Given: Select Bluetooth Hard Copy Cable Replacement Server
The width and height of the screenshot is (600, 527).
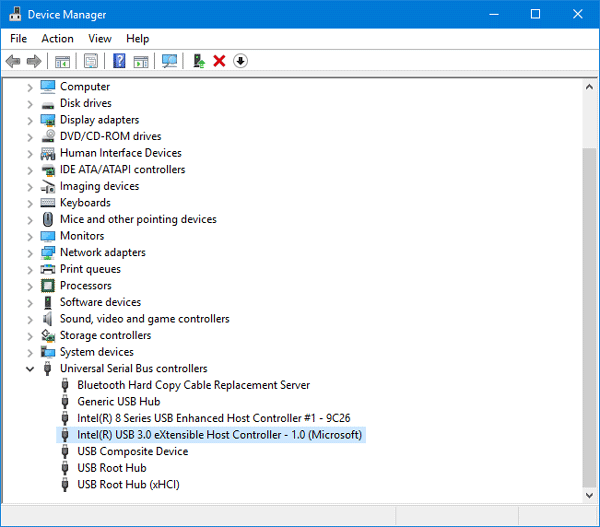Looking at the screenshot, I should pos(193,385).
